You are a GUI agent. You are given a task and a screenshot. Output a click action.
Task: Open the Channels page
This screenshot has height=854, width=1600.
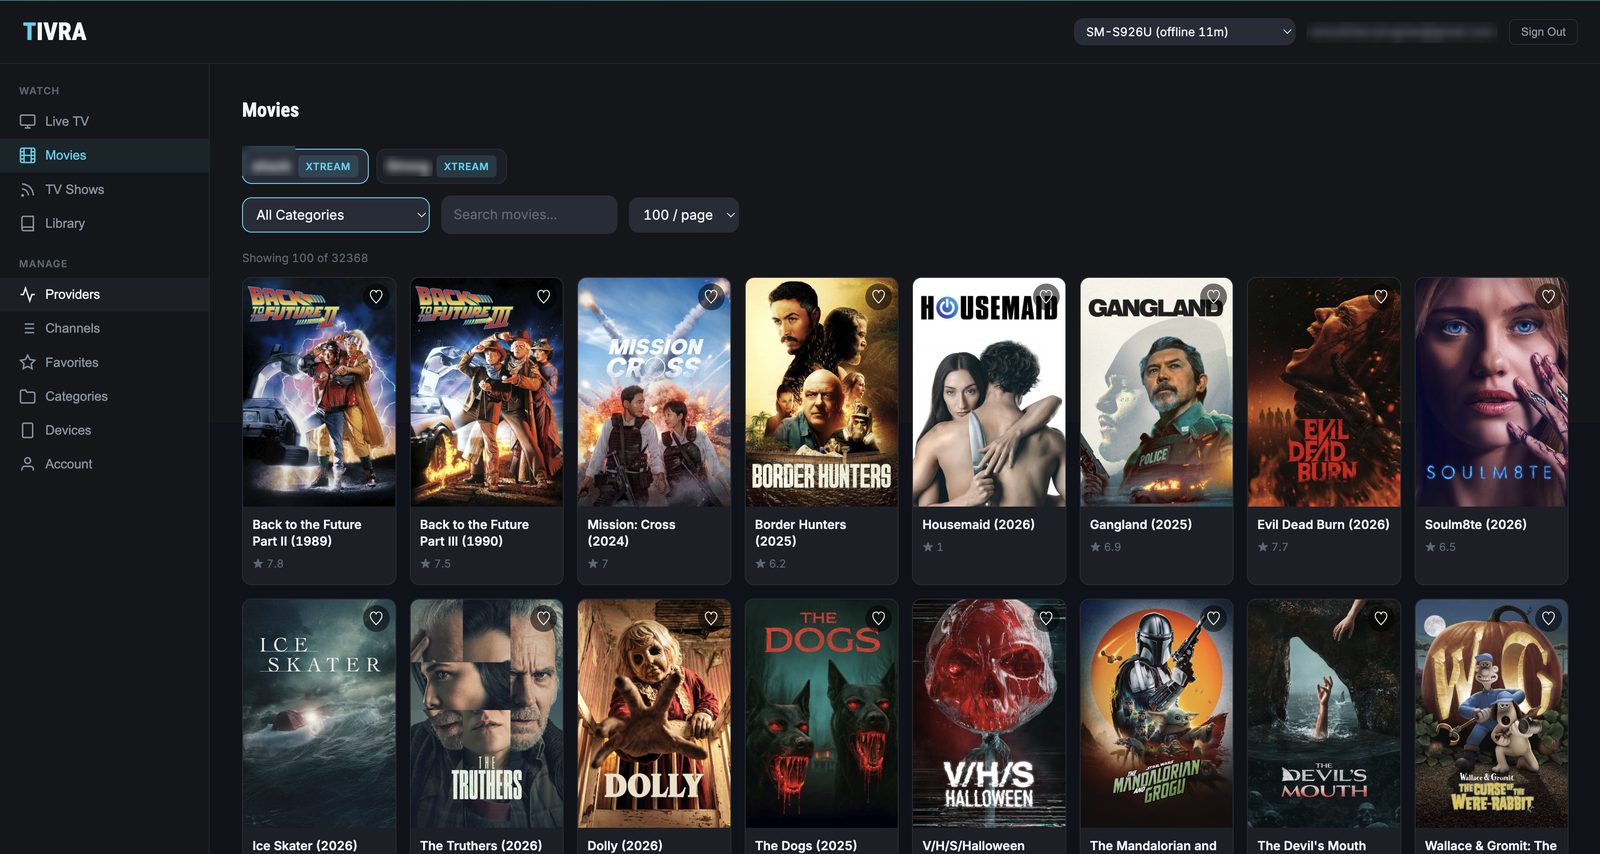104,328
